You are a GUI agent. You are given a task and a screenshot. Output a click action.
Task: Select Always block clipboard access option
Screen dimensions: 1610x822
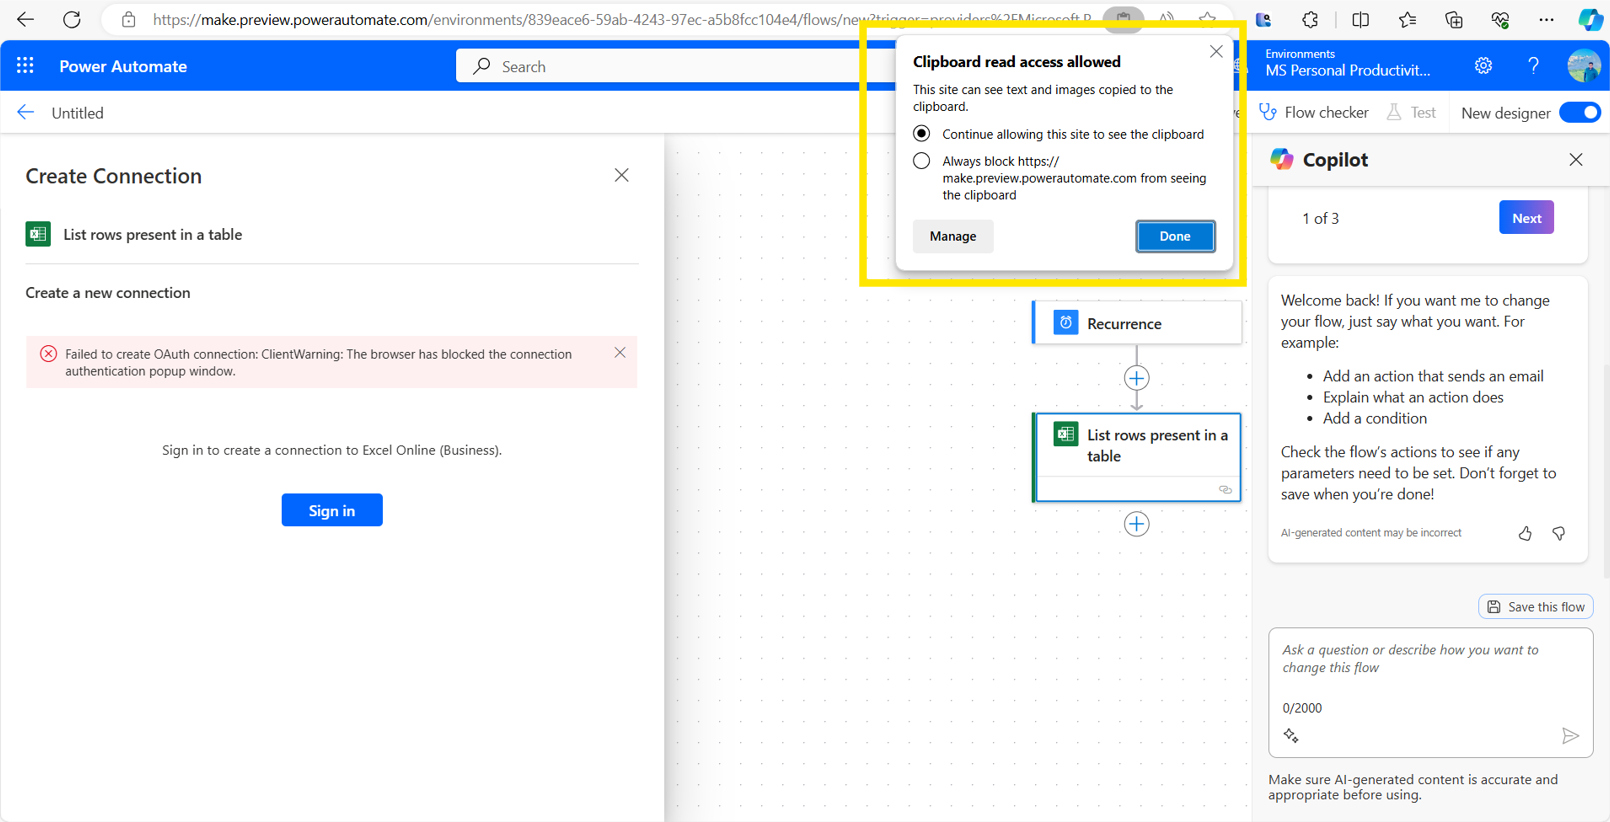921,161
